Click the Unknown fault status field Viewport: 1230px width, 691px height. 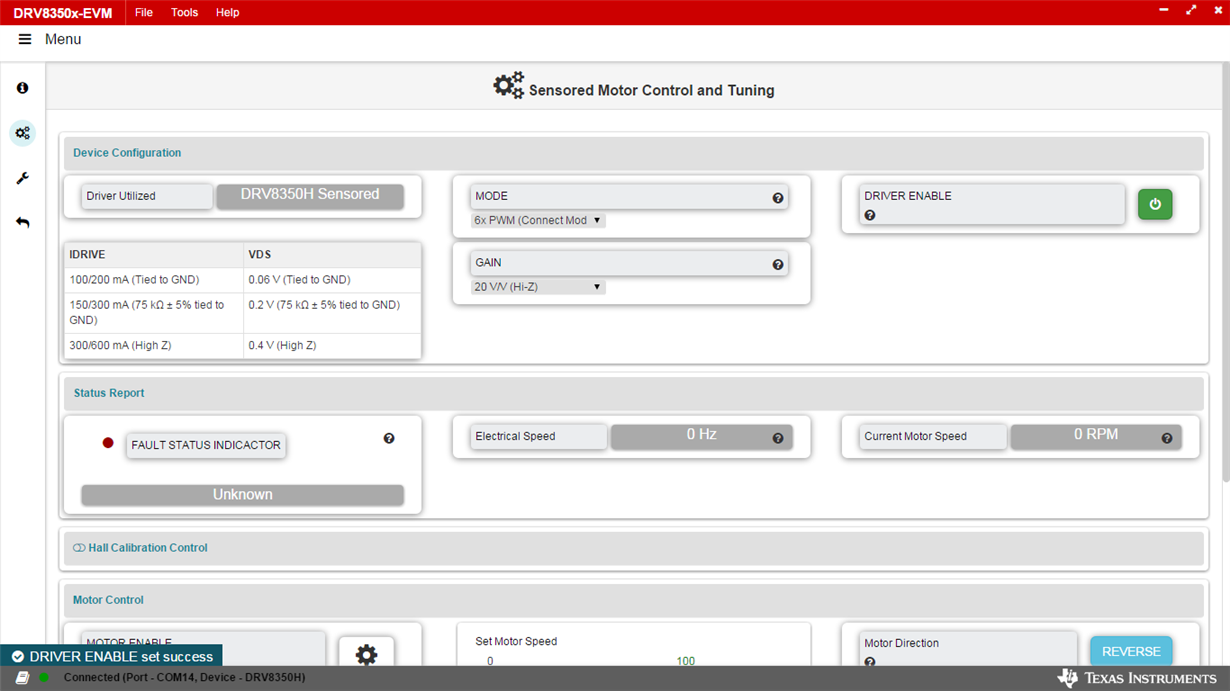242,495
